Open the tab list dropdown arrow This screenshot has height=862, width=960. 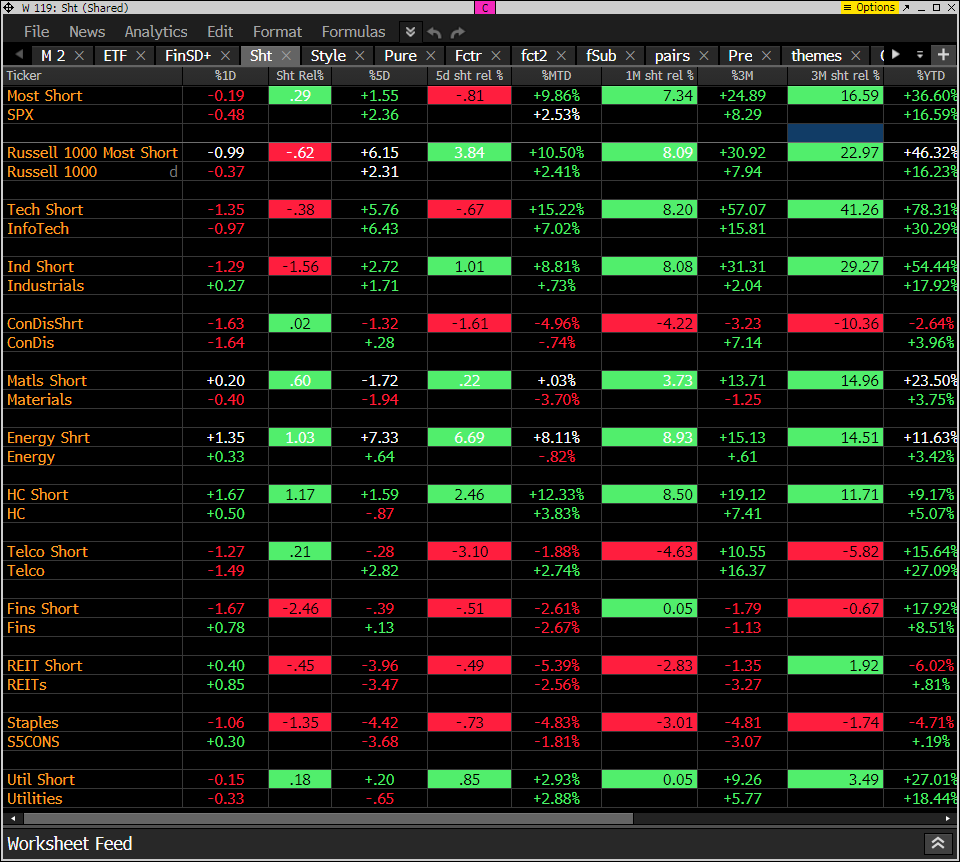coord(919,55)
